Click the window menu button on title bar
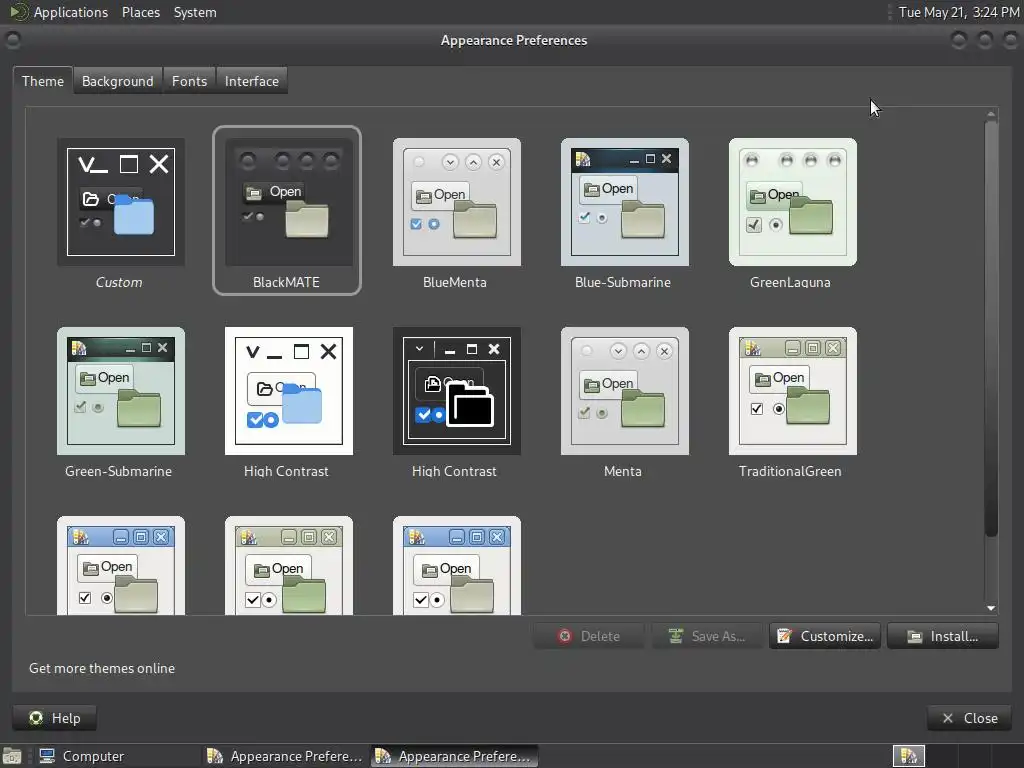The height and width of the screenshot is (768, 1024). pyautogui.click(x=12, y=40)
